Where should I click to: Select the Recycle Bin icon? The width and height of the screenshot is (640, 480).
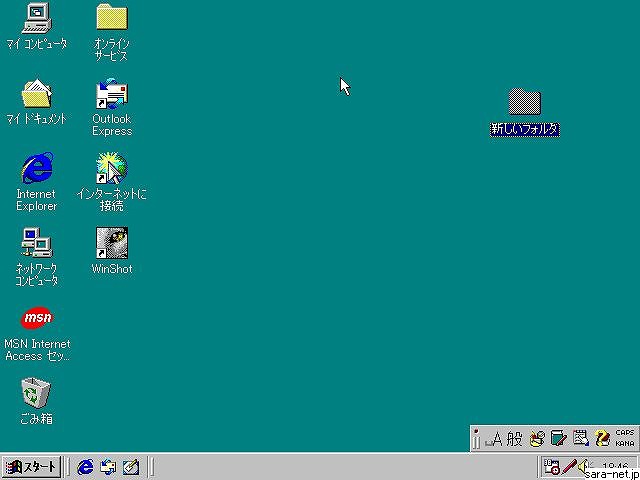tap(37, 393)
